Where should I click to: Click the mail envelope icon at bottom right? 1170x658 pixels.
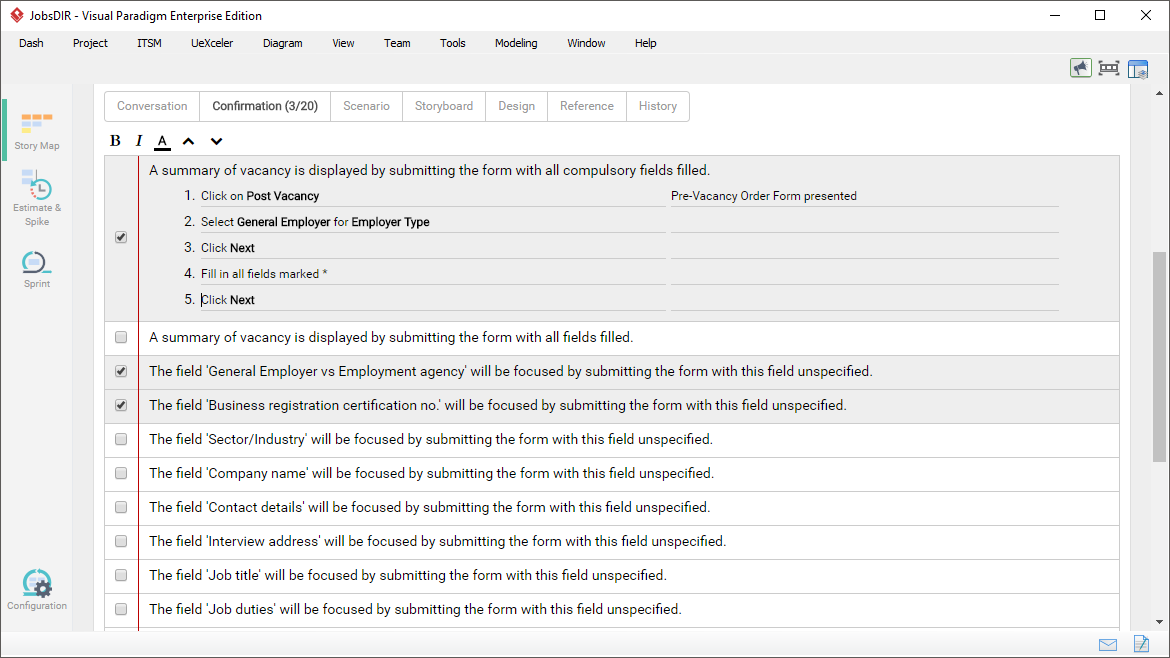click(1107, 644)
